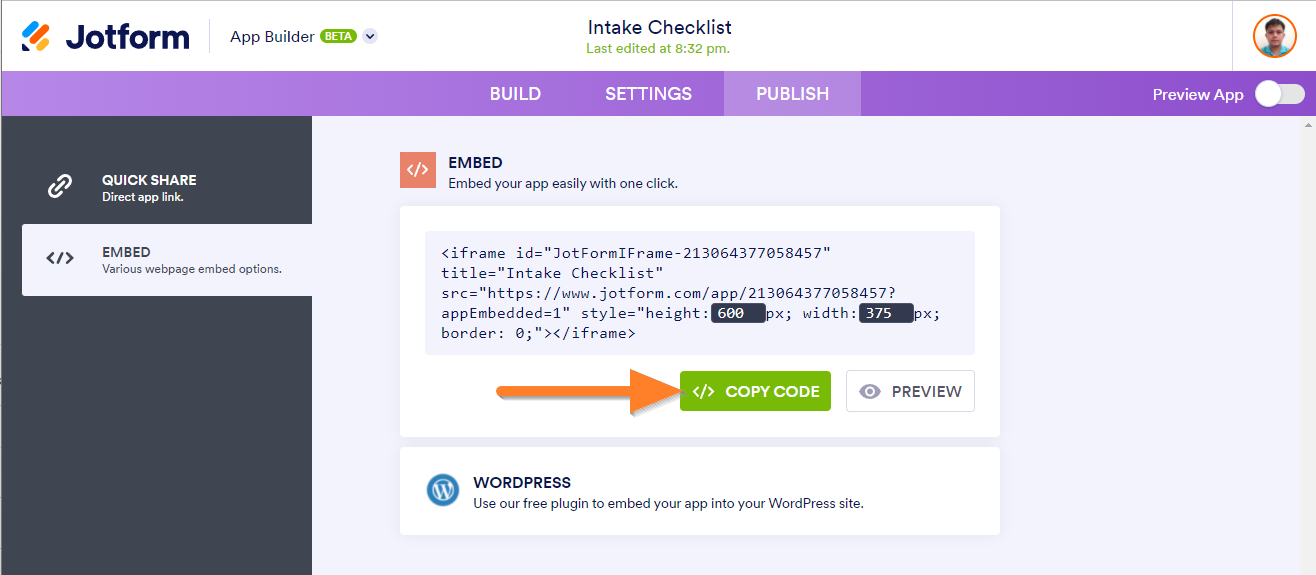The width and height of the screenshot is (1316, 575).
Task: Open the user avatar menu
Action: click(x=1274, y=36)
